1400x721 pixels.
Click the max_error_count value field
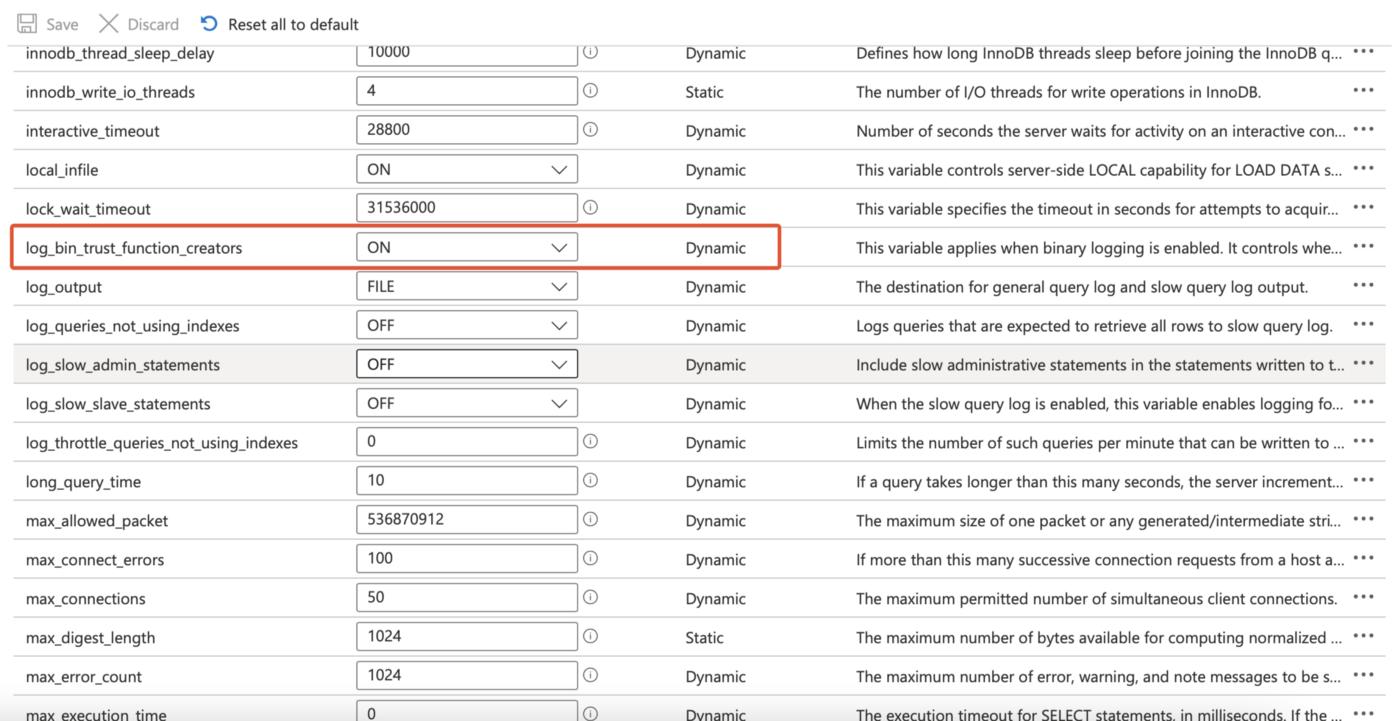click(466, 676)
